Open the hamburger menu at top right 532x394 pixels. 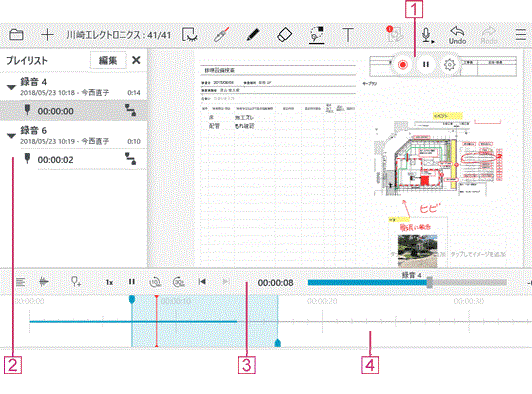pos(521,35)
